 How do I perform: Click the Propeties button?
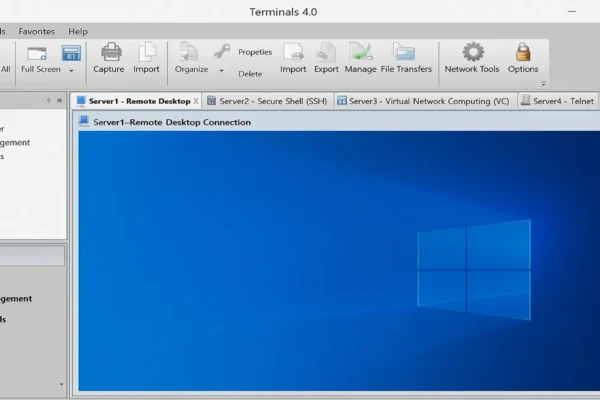click(255, 52)
